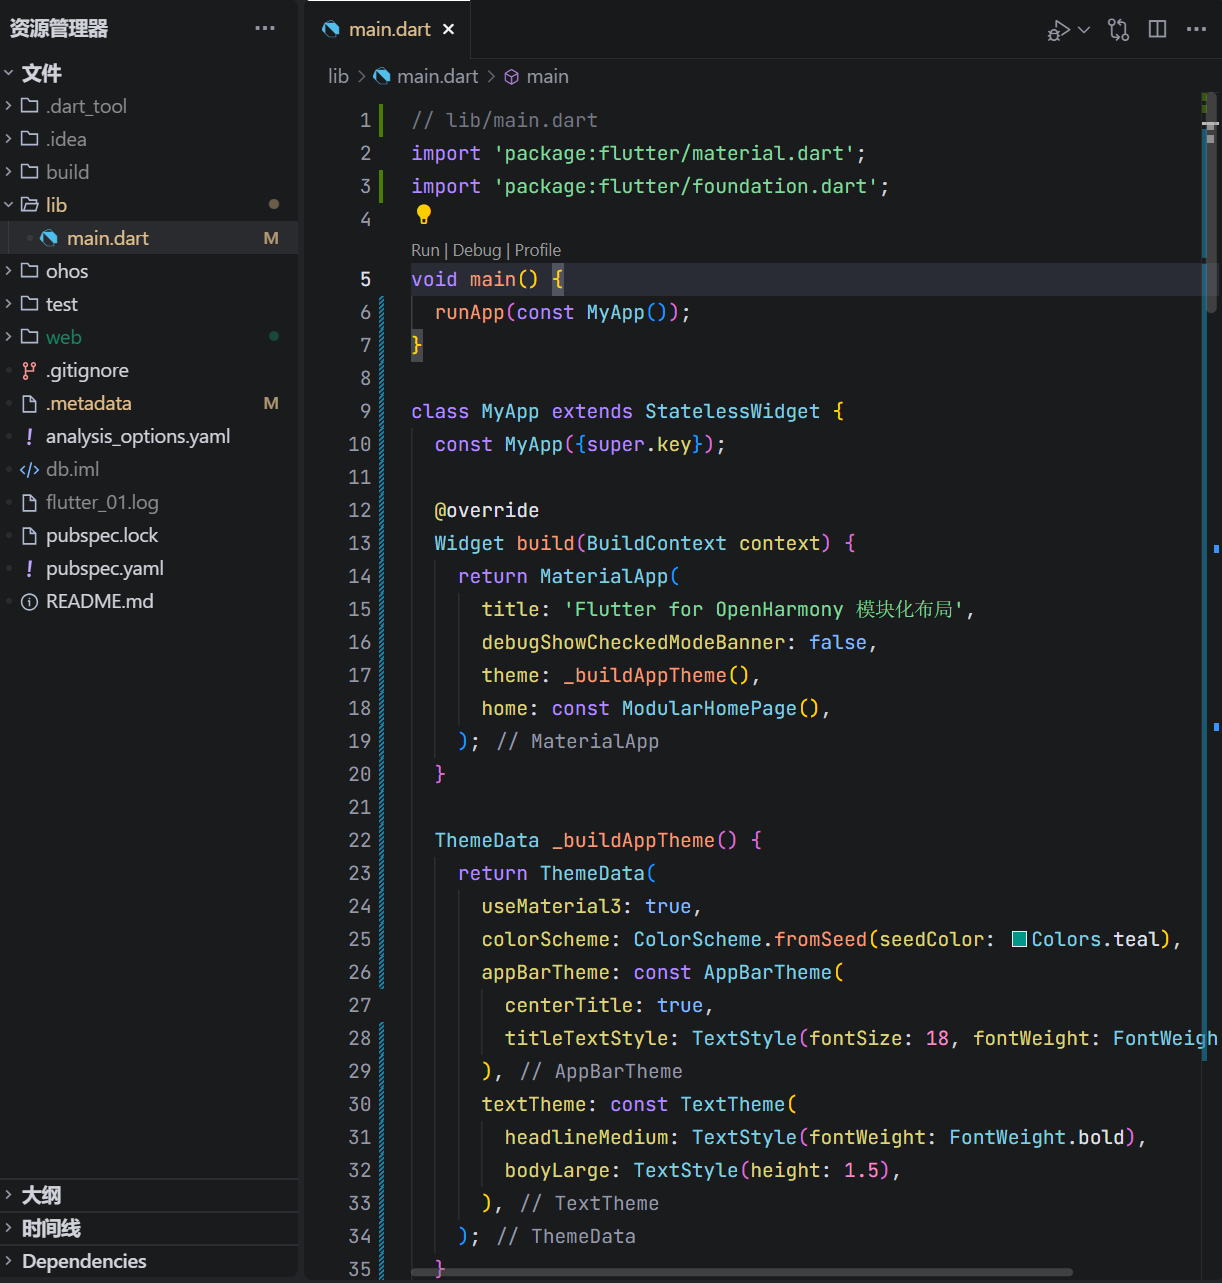Click the Dart file icon of main.dart in tree
This screenshot has height=1283, width=1222.
point(49,238)
